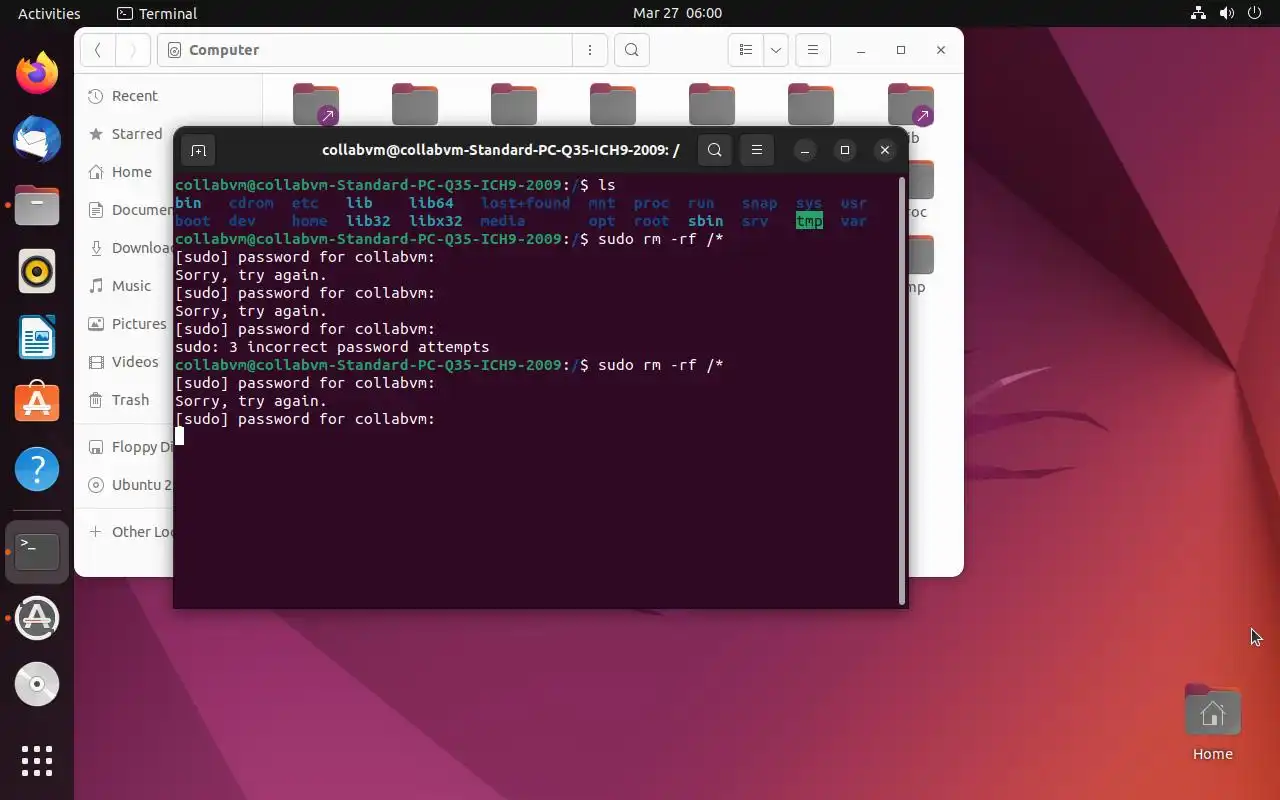The height and width of the screenshot is (800, 1280).
Task: Launch LibreOffice Writer from the dock
Action: click(x=37, y=337)
